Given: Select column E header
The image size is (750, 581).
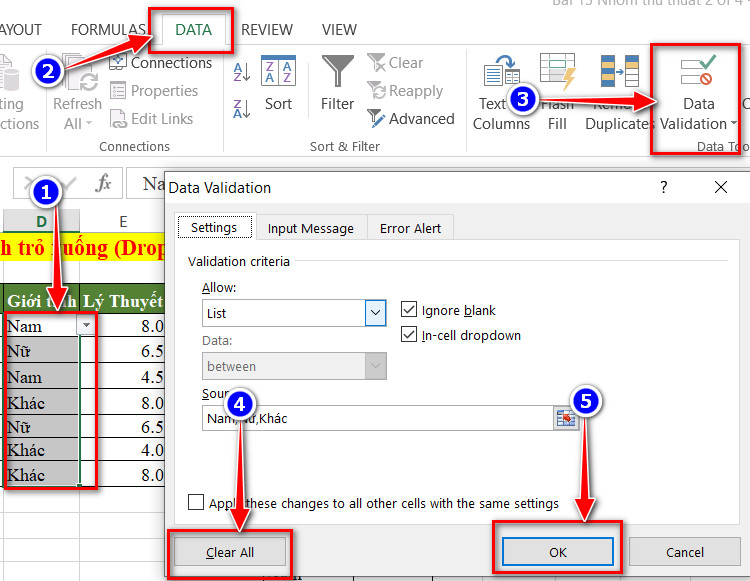Looking at the screenshot, I should (123, 221).
